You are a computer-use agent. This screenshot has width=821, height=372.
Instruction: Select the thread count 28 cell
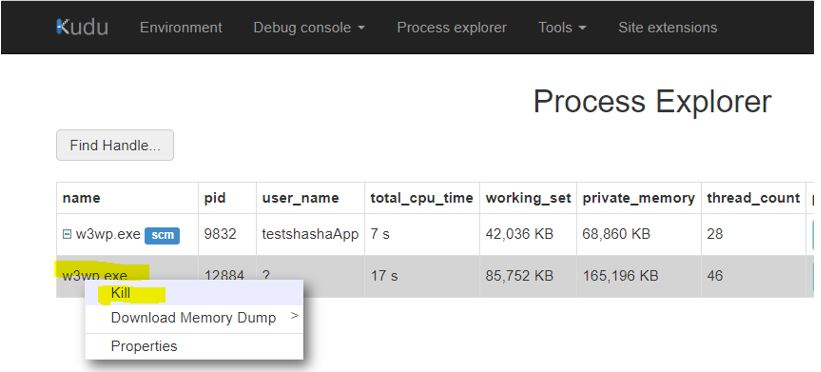click(753, 234)
